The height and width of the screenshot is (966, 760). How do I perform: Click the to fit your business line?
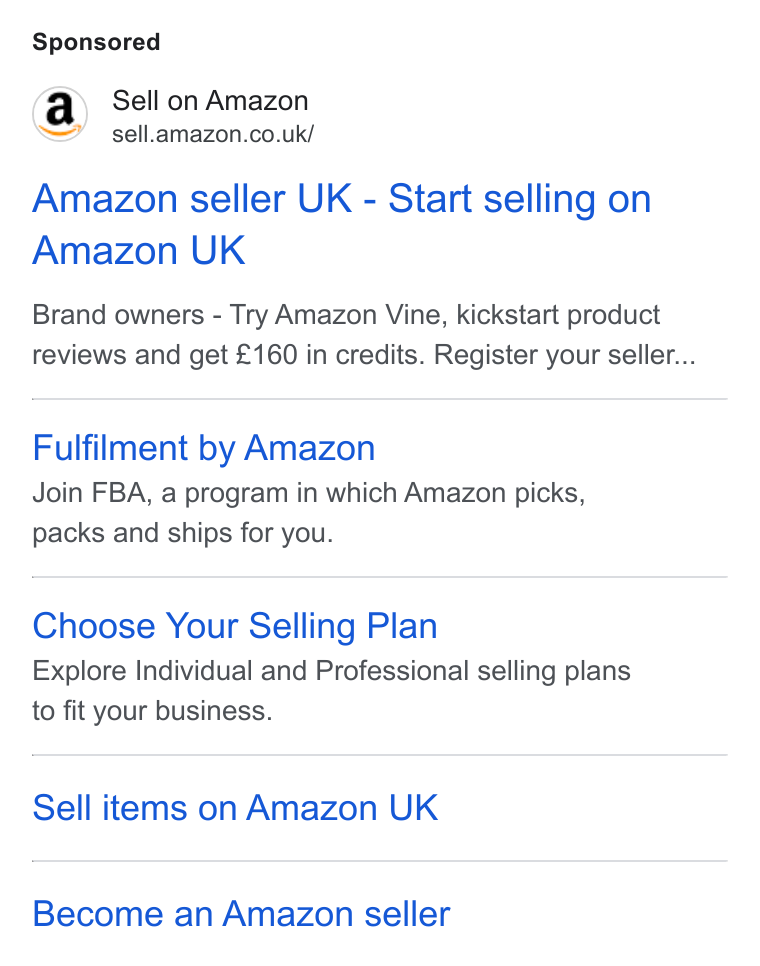click(x=152, y=711)
